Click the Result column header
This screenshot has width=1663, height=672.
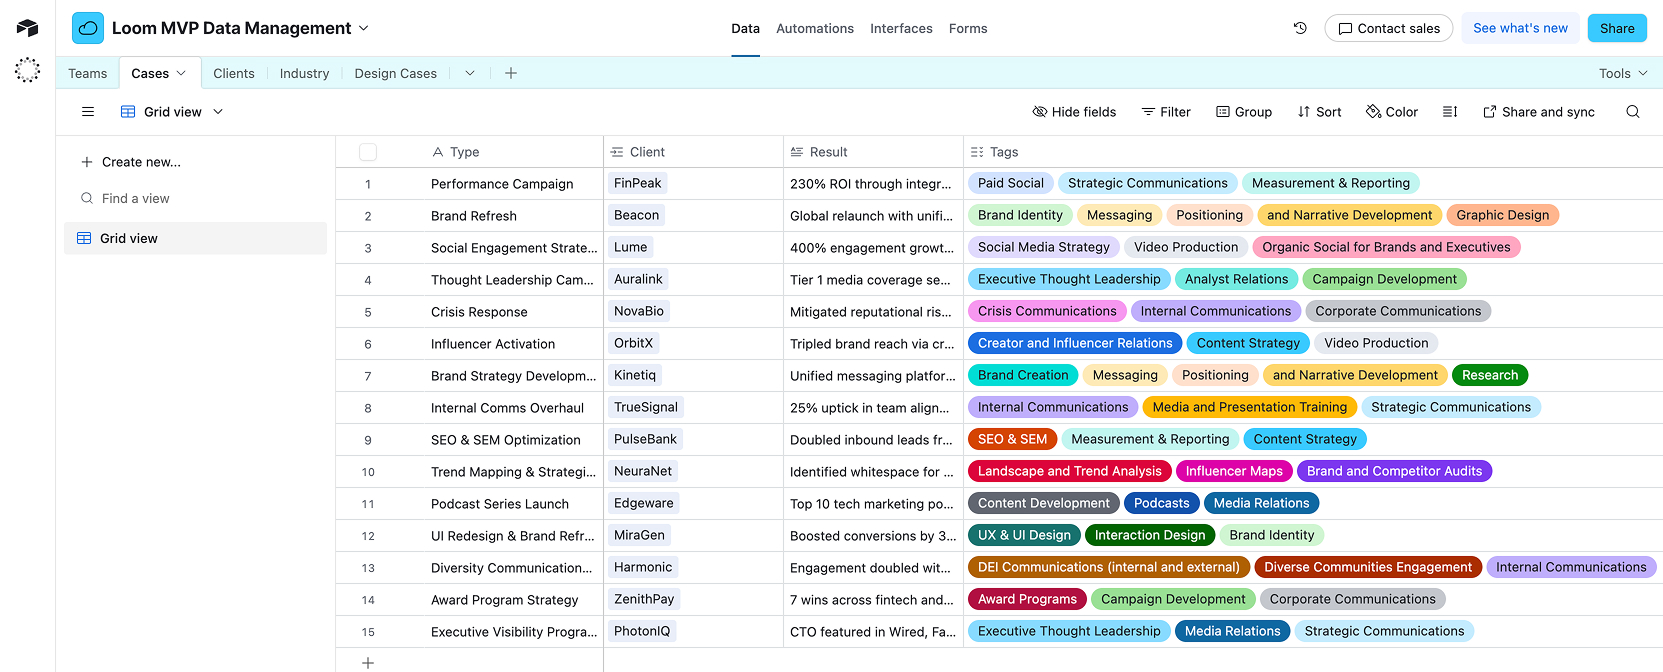click(873, 152)
